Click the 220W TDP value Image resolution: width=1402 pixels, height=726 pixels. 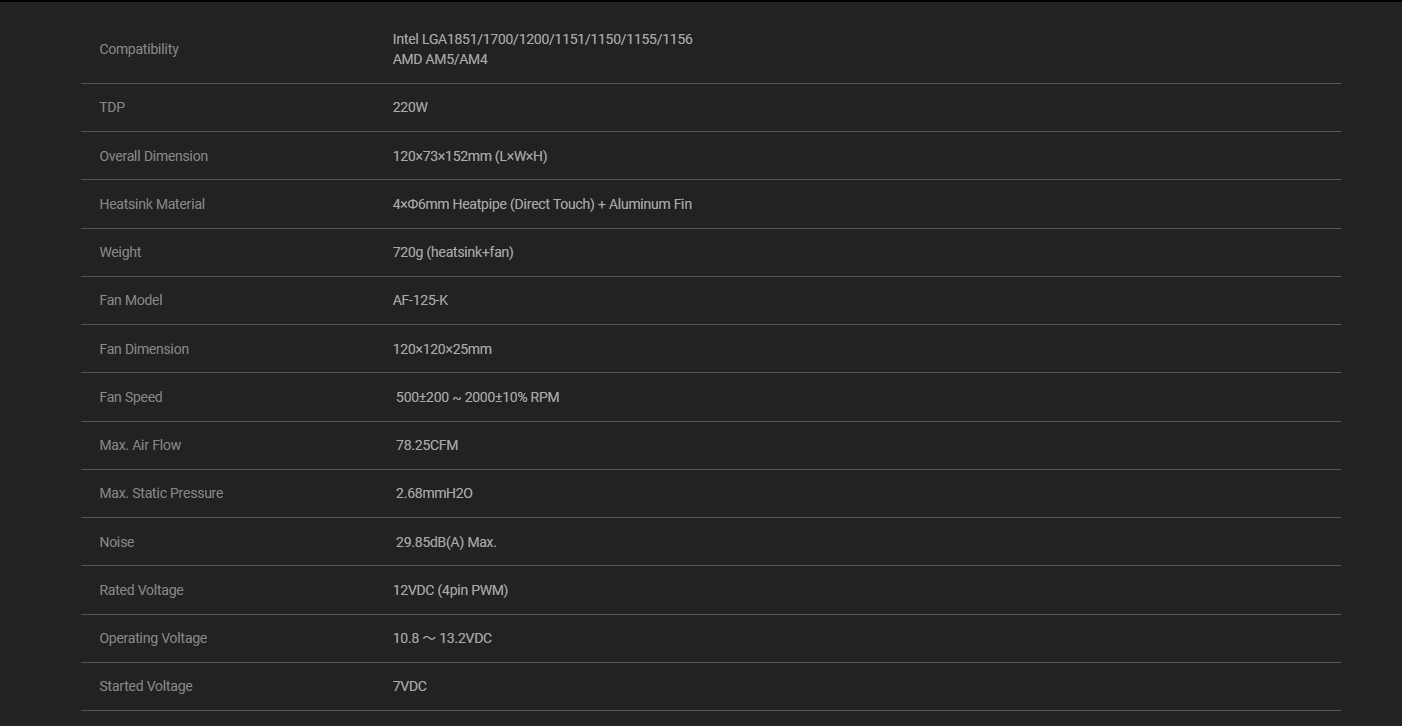(x=410, y=107)
